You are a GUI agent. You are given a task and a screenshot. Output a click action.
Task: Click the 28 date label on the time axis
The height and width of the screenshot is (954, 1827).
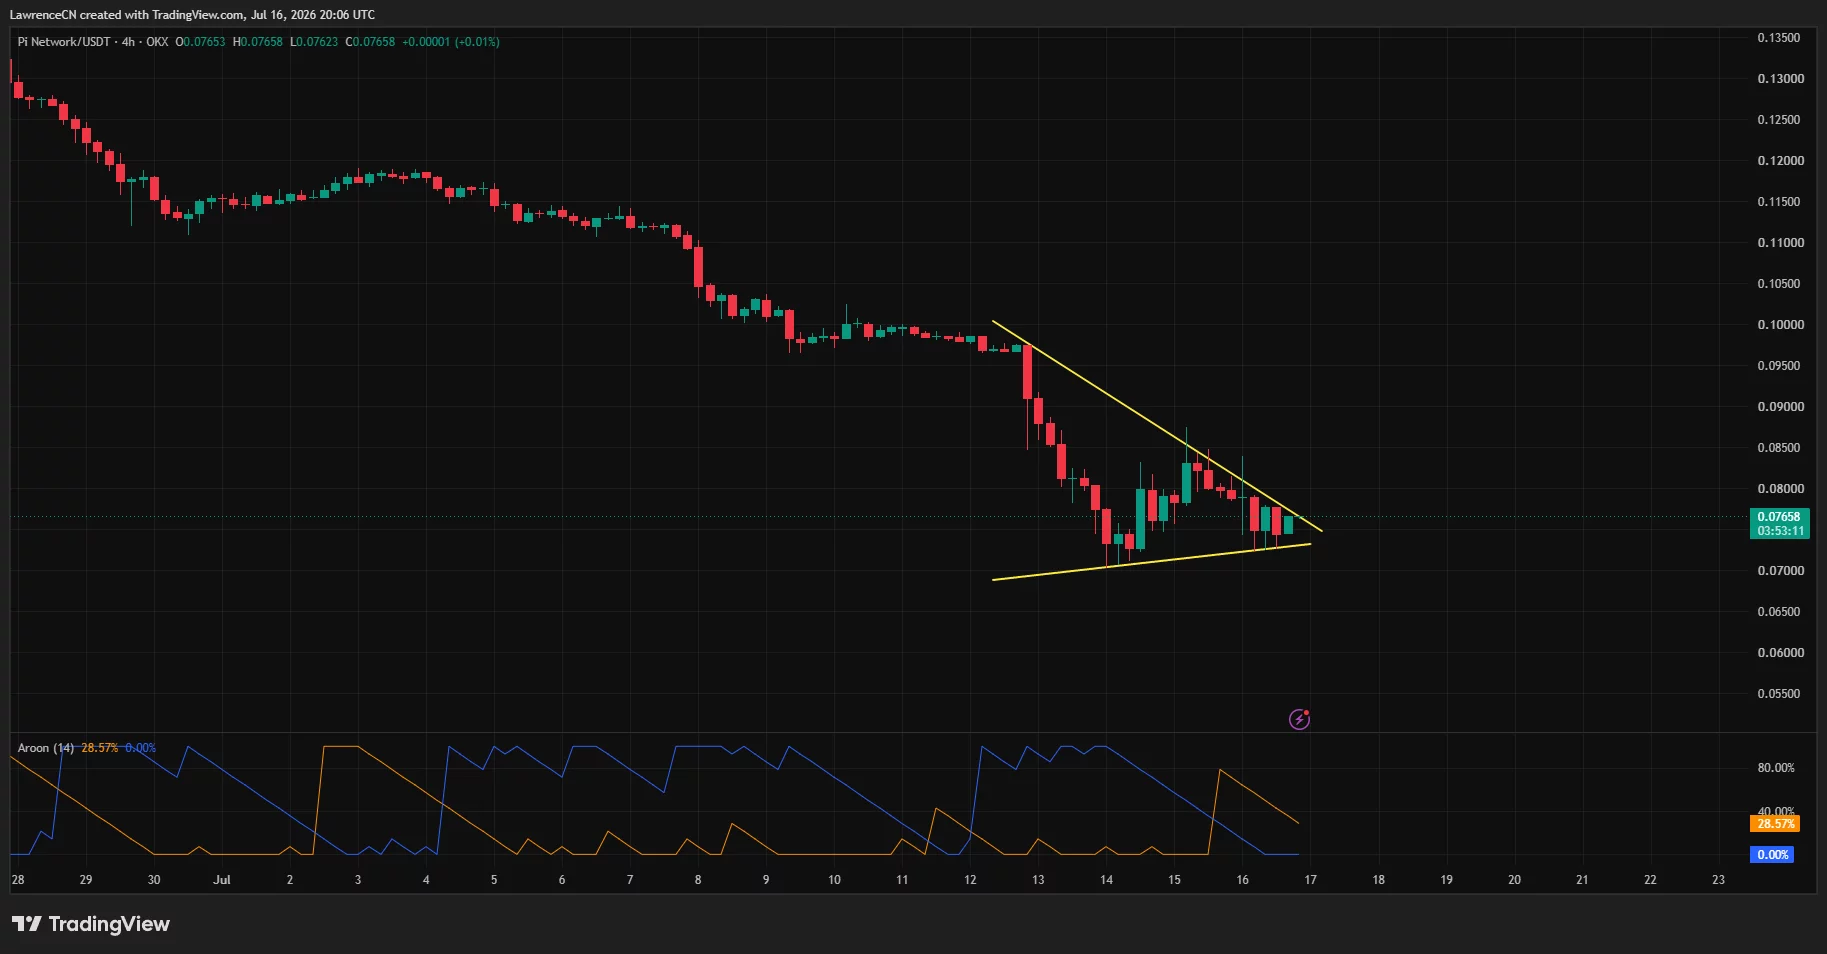point(18,880)
